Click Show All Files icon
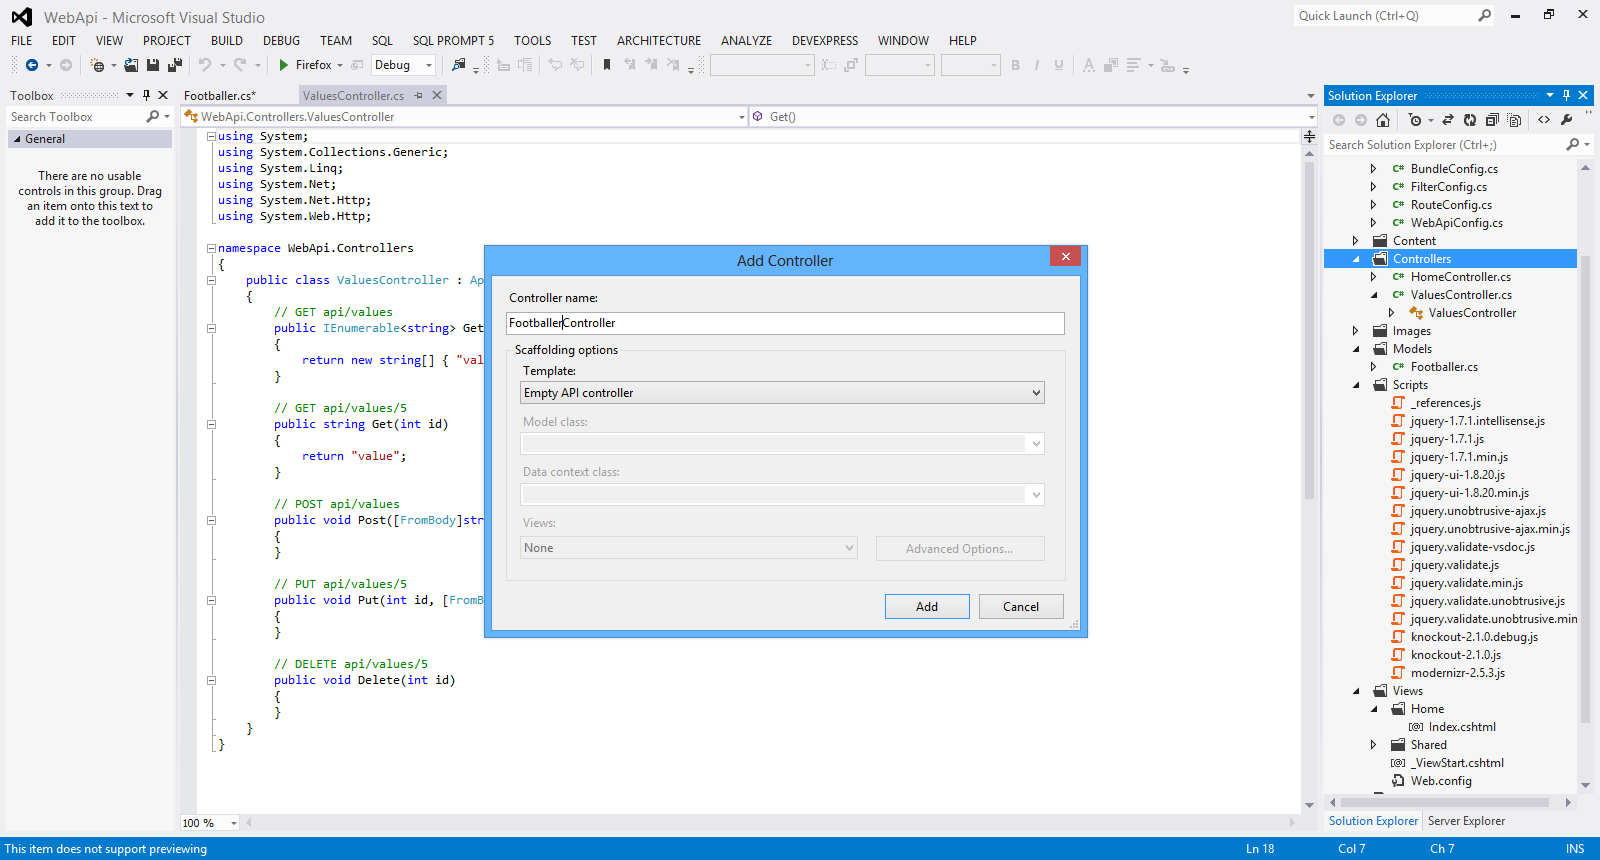Screen dimensions: 1600x860 (1515, 120)
